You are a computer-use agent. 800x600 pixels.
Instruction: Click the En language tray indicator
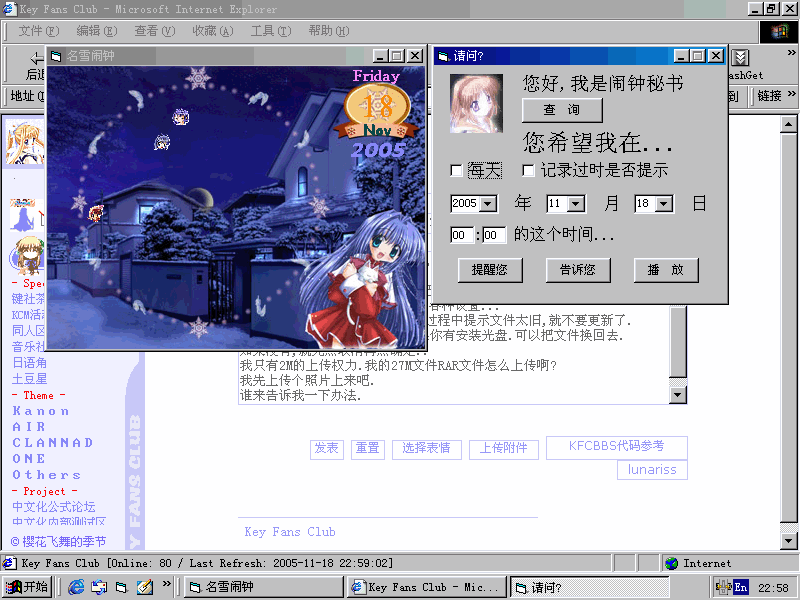click(x=741, y=587)
